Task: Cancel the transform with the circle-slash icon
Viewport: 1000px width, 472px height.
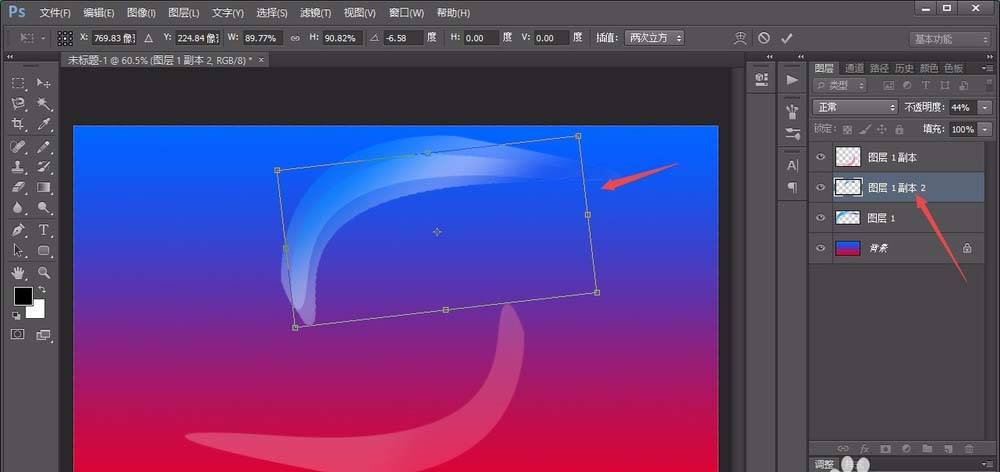Action: [x=764, y=38]
